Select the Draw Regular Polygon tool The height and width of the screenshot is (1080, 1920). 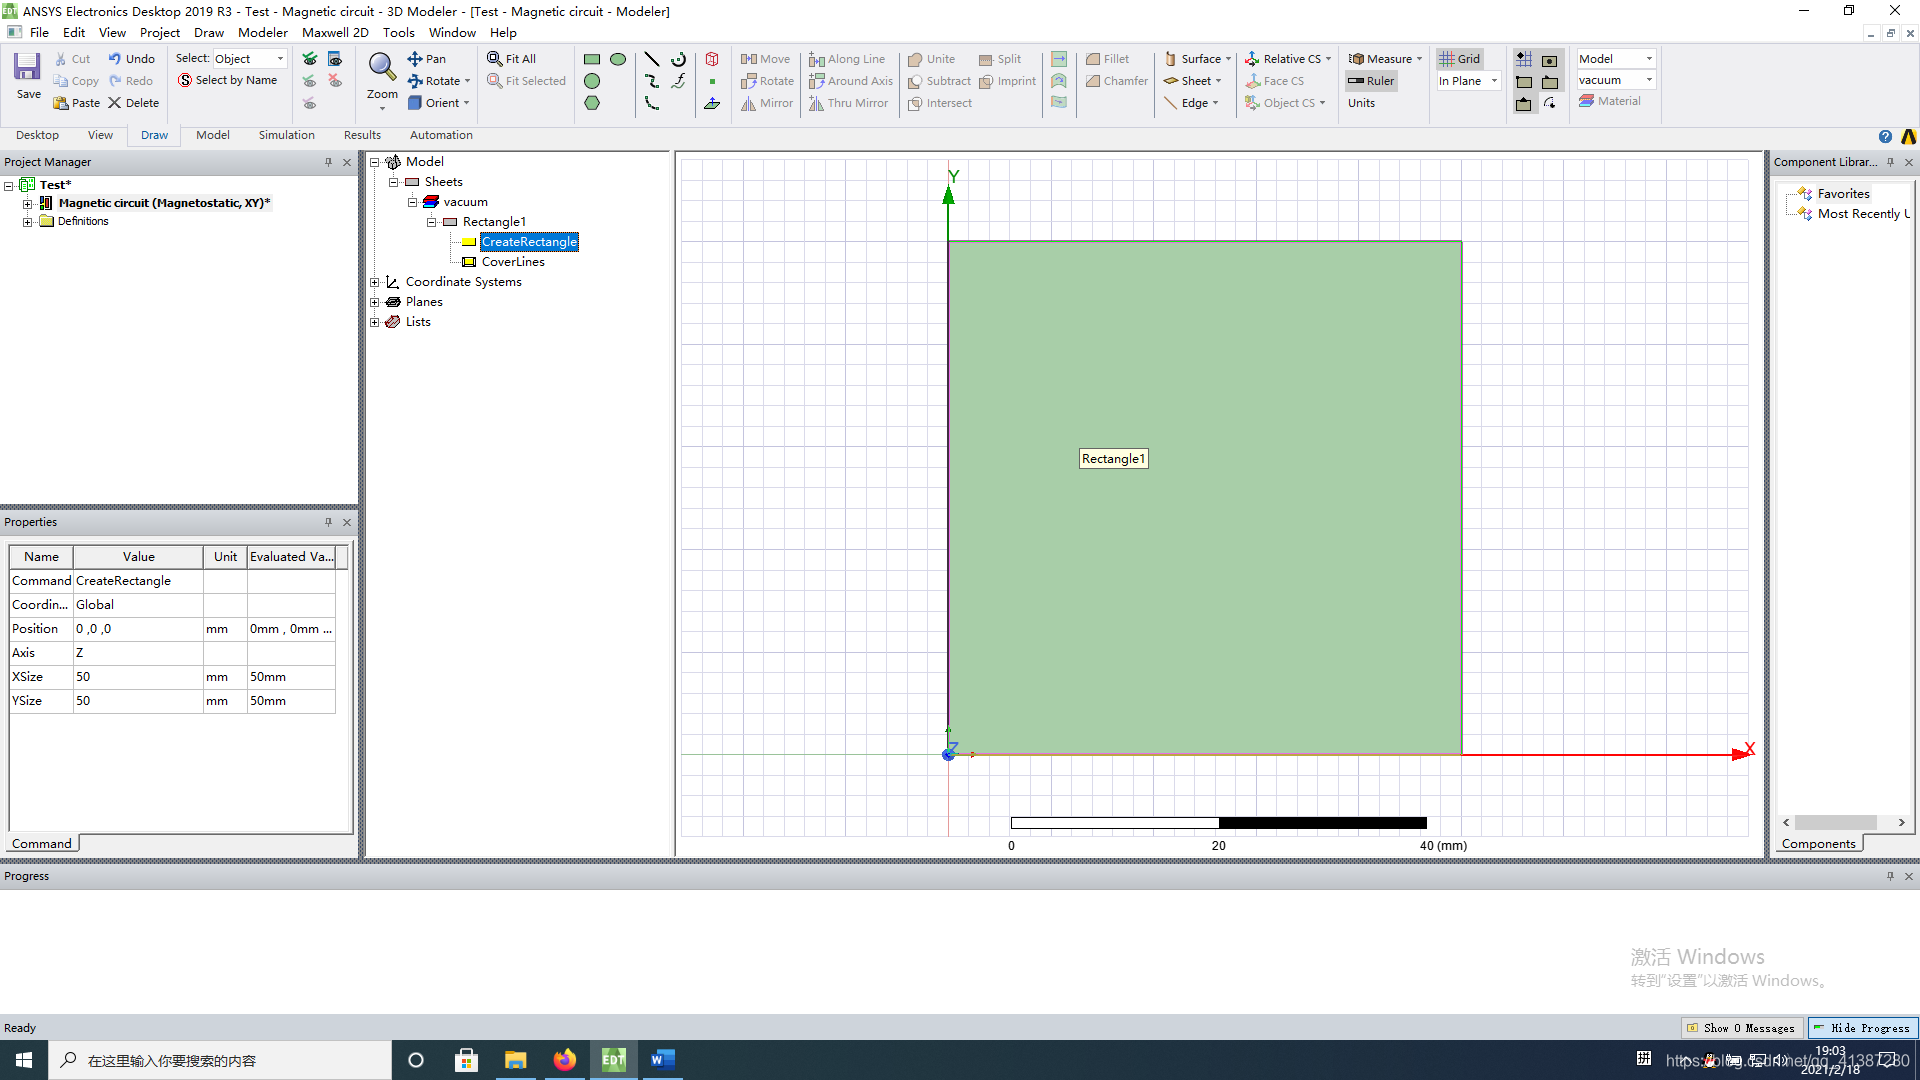coord(592,103)
